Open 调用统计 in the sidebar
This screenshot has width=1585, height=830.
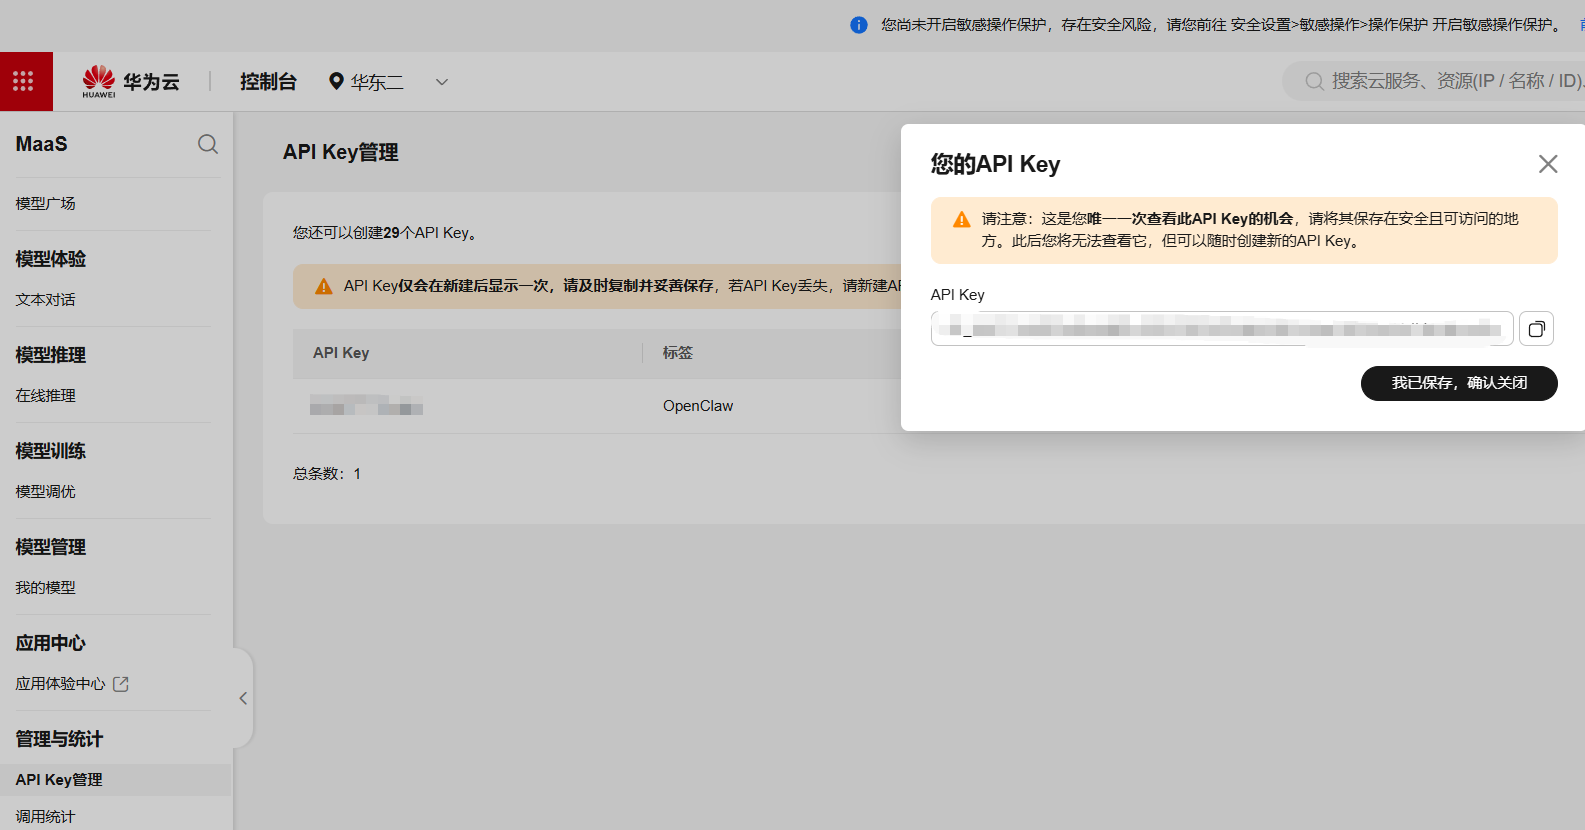46,816
